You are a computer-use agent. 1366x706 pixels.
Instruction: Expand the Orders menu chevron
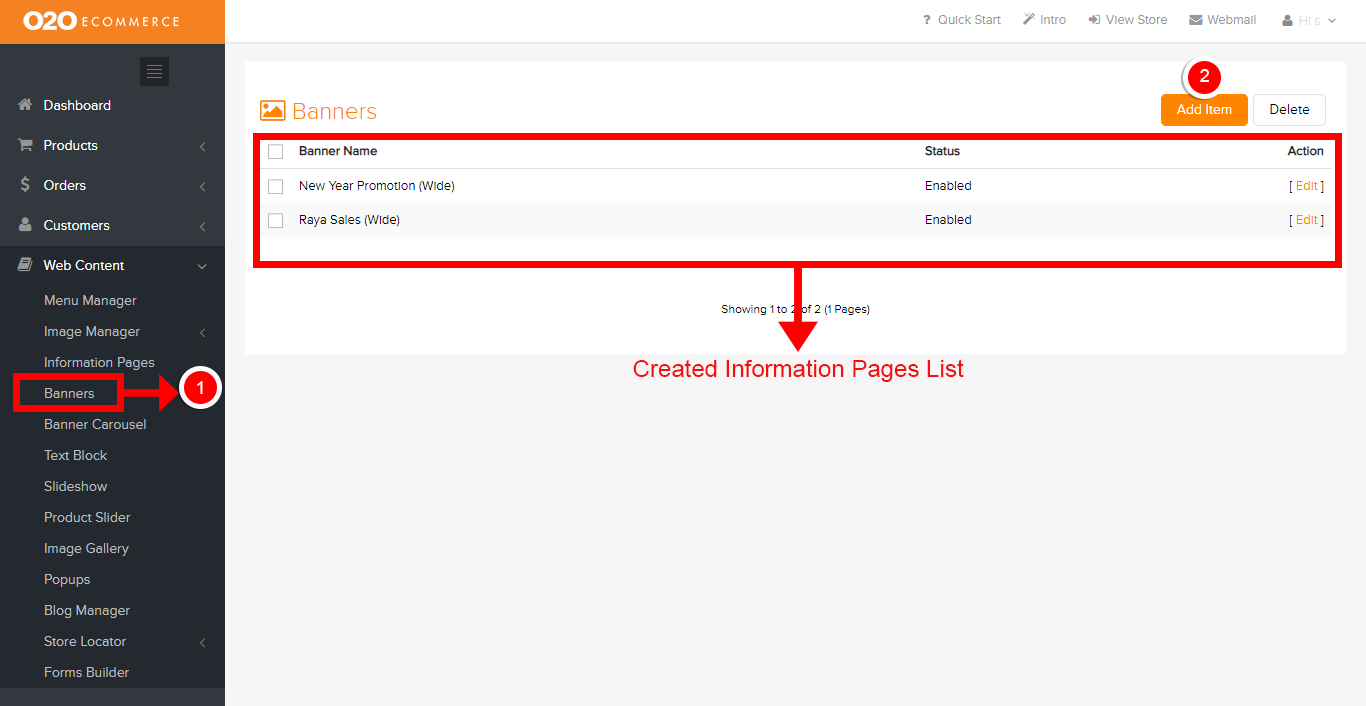(x=202, y=186)
